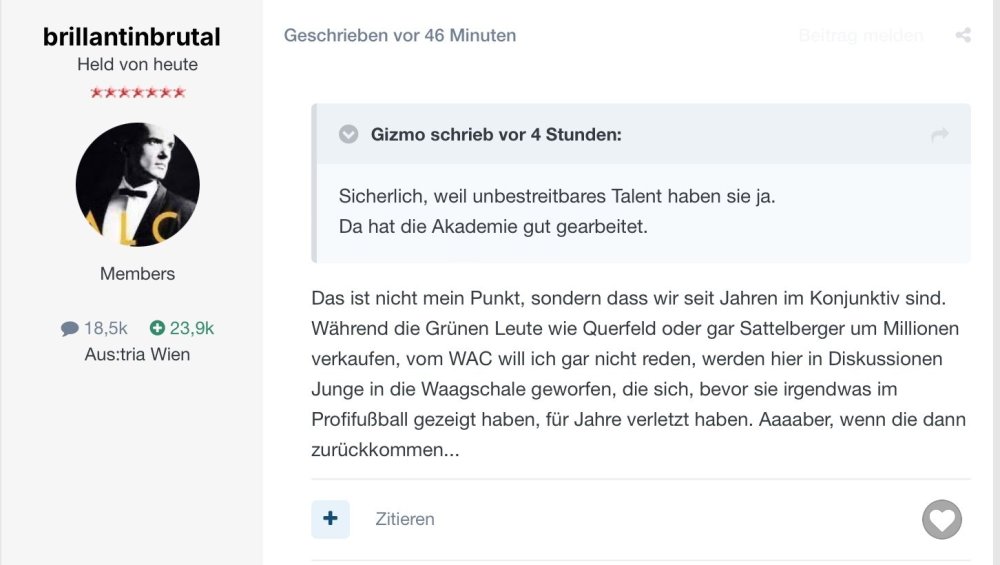The image size is (1000, 565).
Task: Click the red star rank pips
Action: pyautogui.click(x=138, y=93)
